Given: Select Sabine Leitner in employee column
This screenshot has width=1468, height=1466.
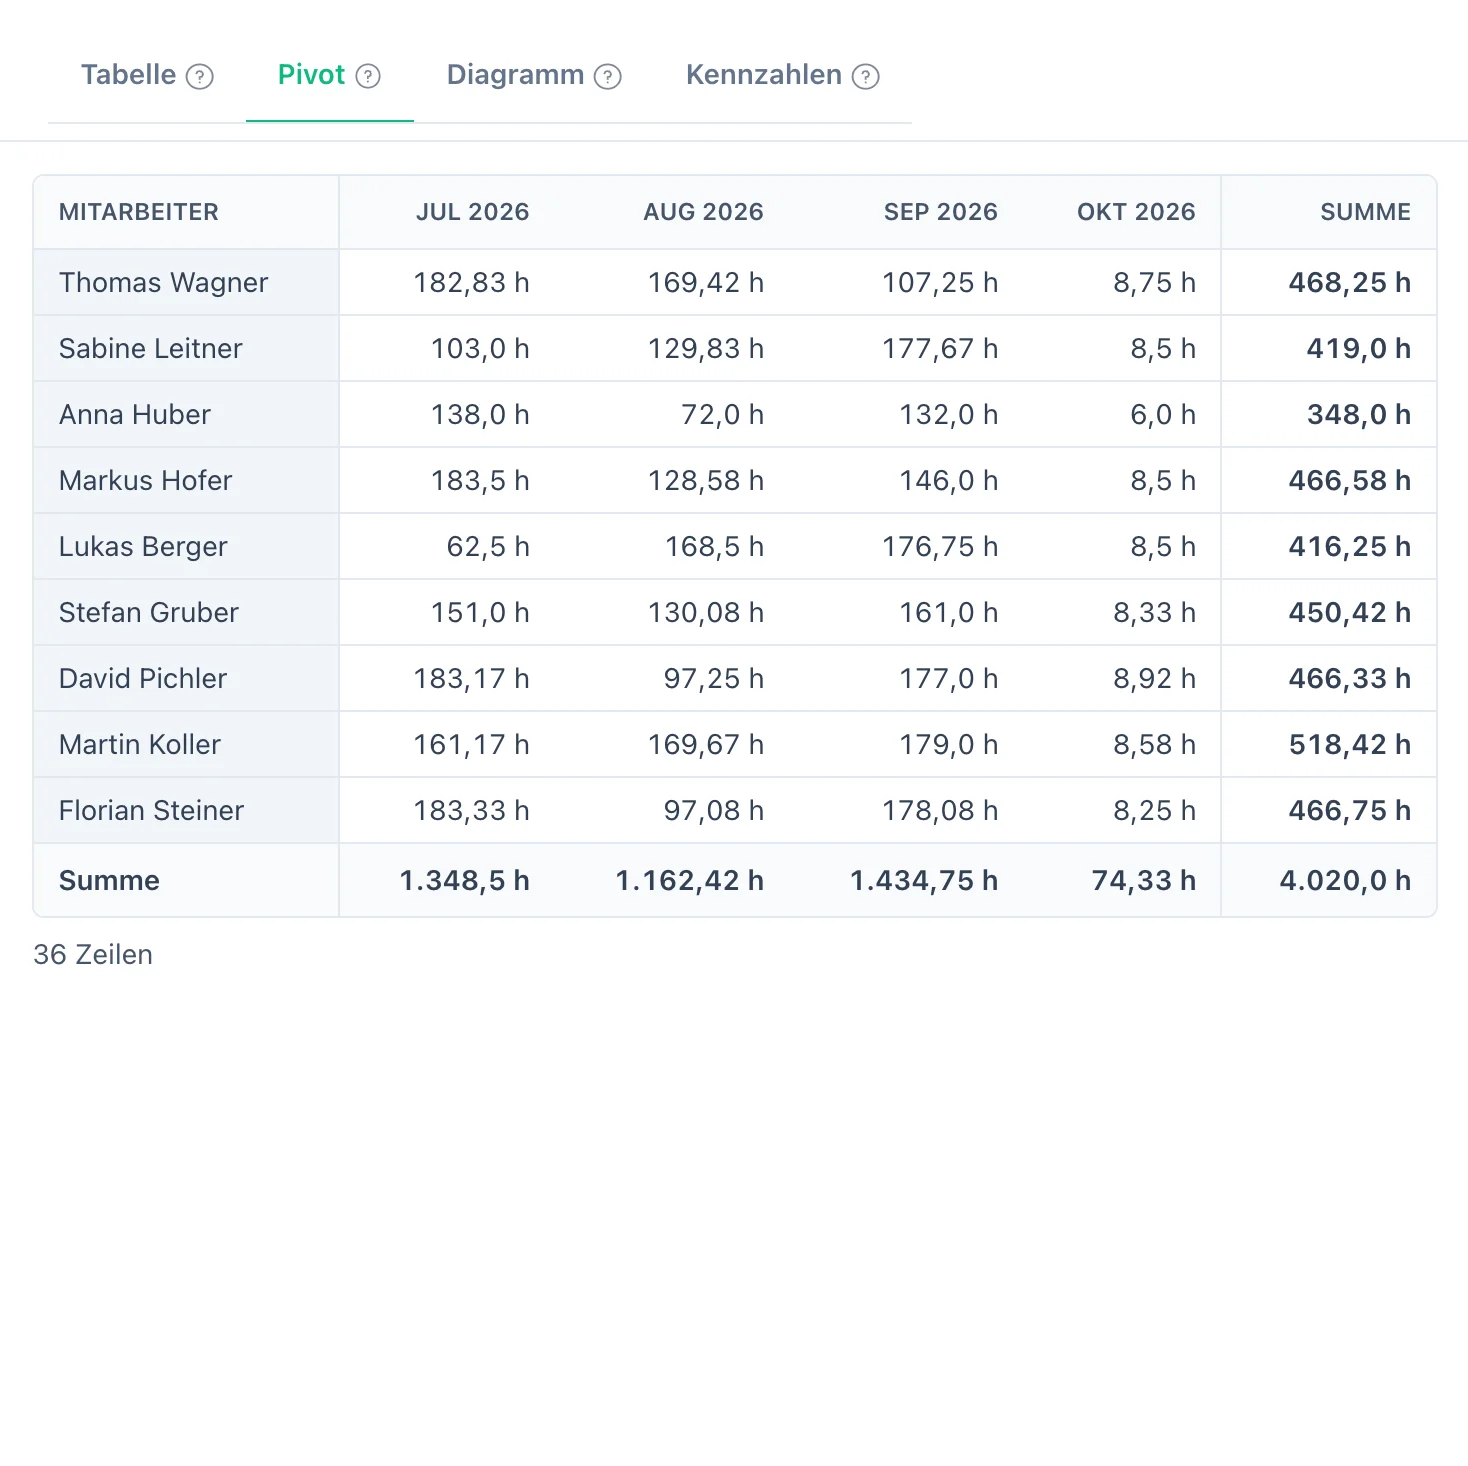Looking at the screenshot, I should tap(151, 349).
